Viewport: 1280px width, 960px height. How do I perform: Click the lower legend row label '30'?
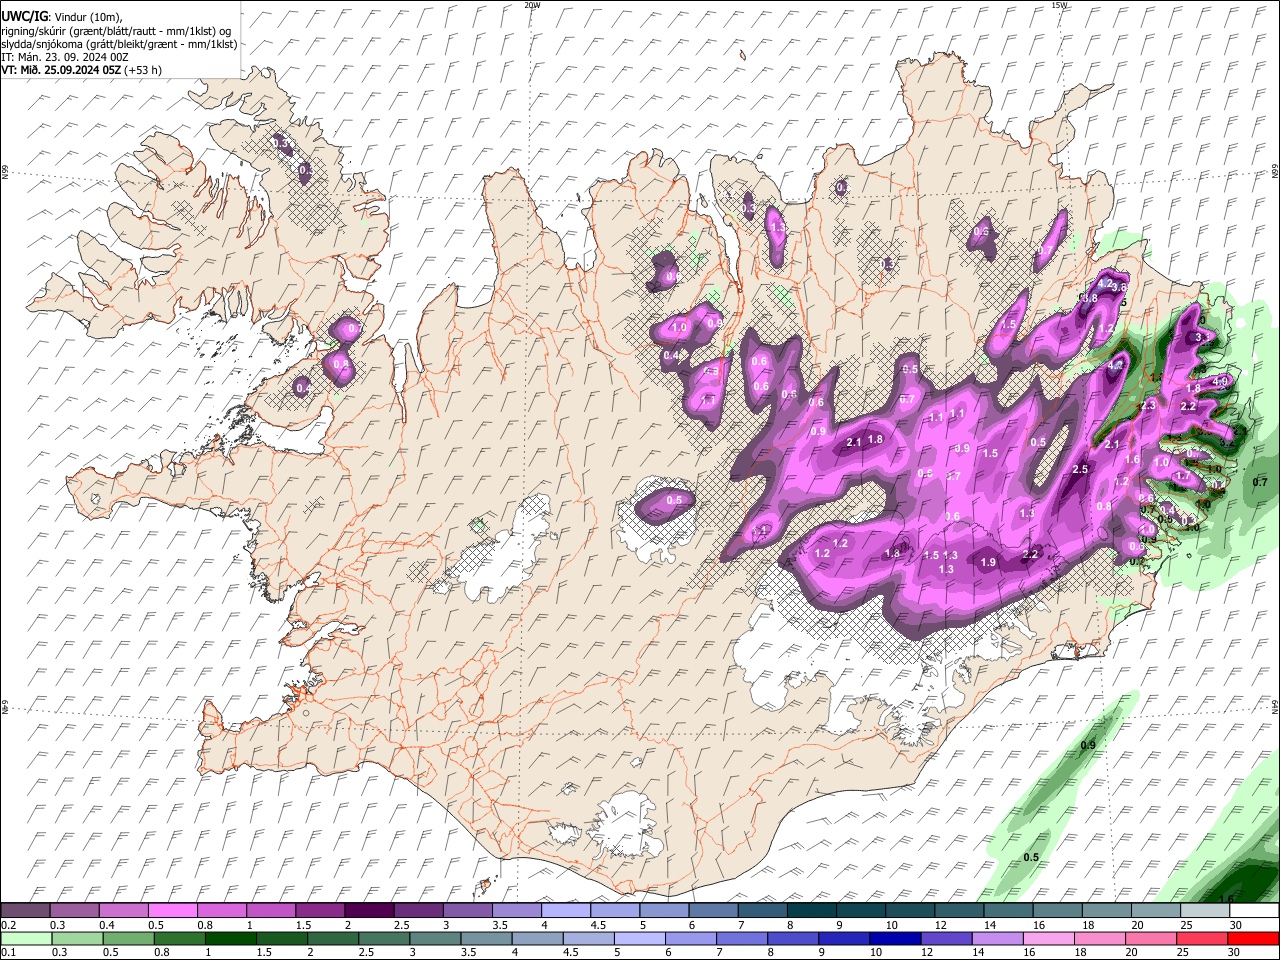(1236, 952)
